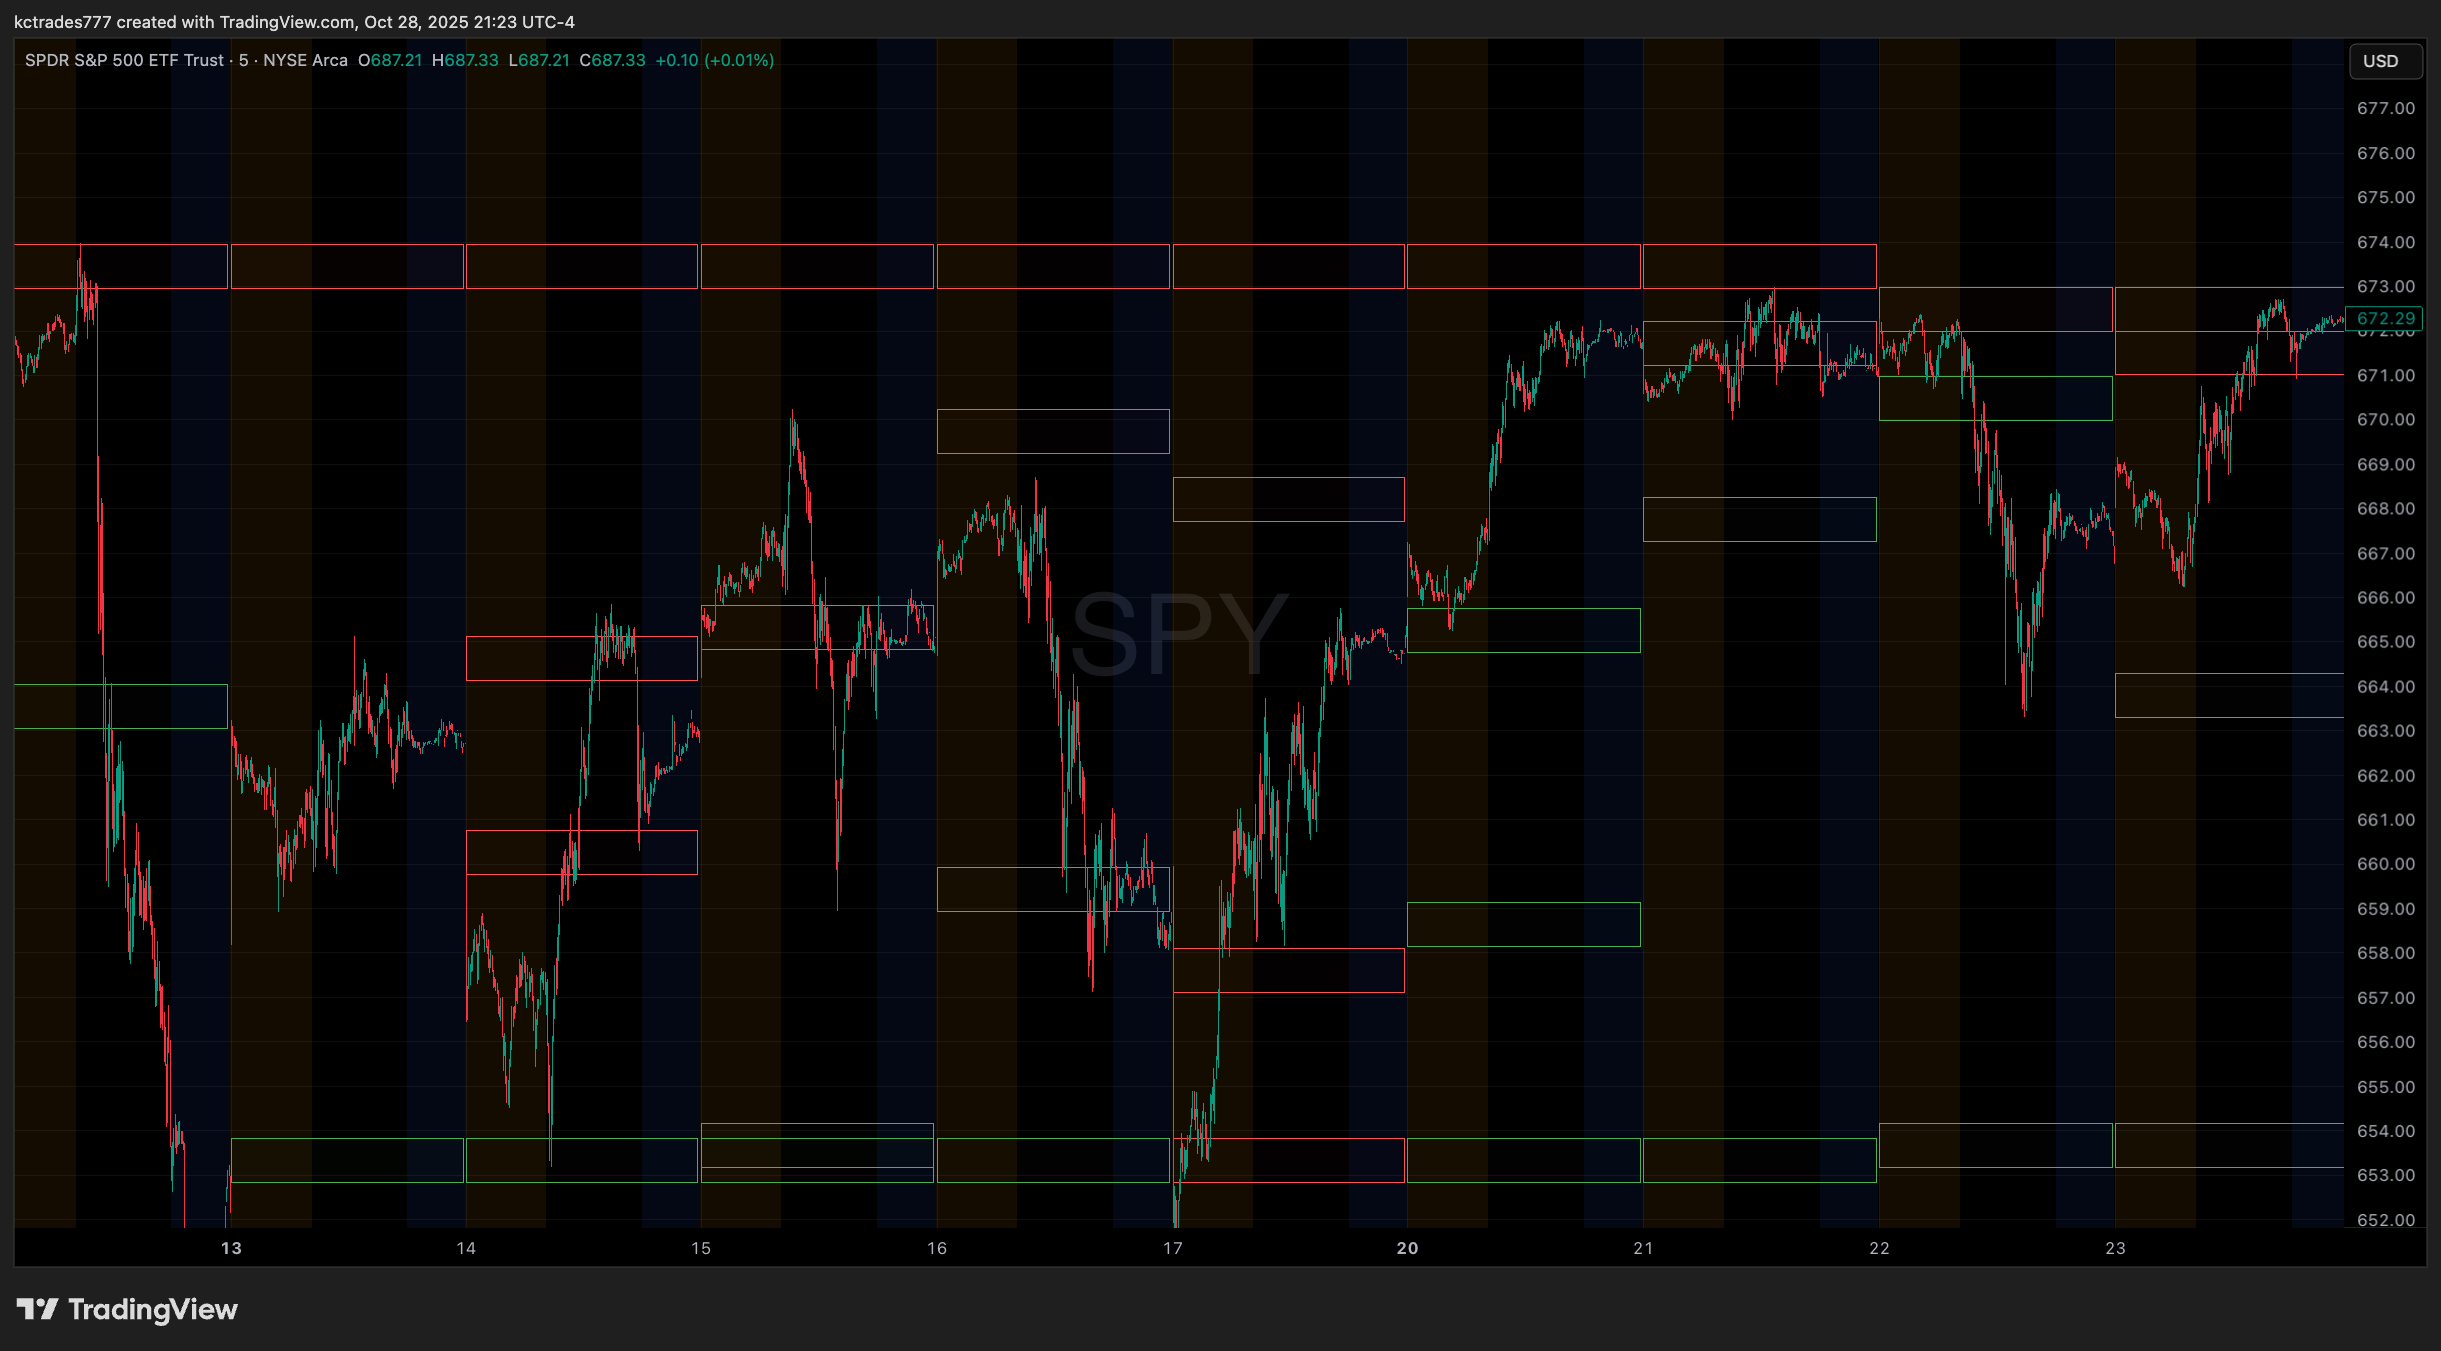Open the USD currency selector

tap(2384, 61)
